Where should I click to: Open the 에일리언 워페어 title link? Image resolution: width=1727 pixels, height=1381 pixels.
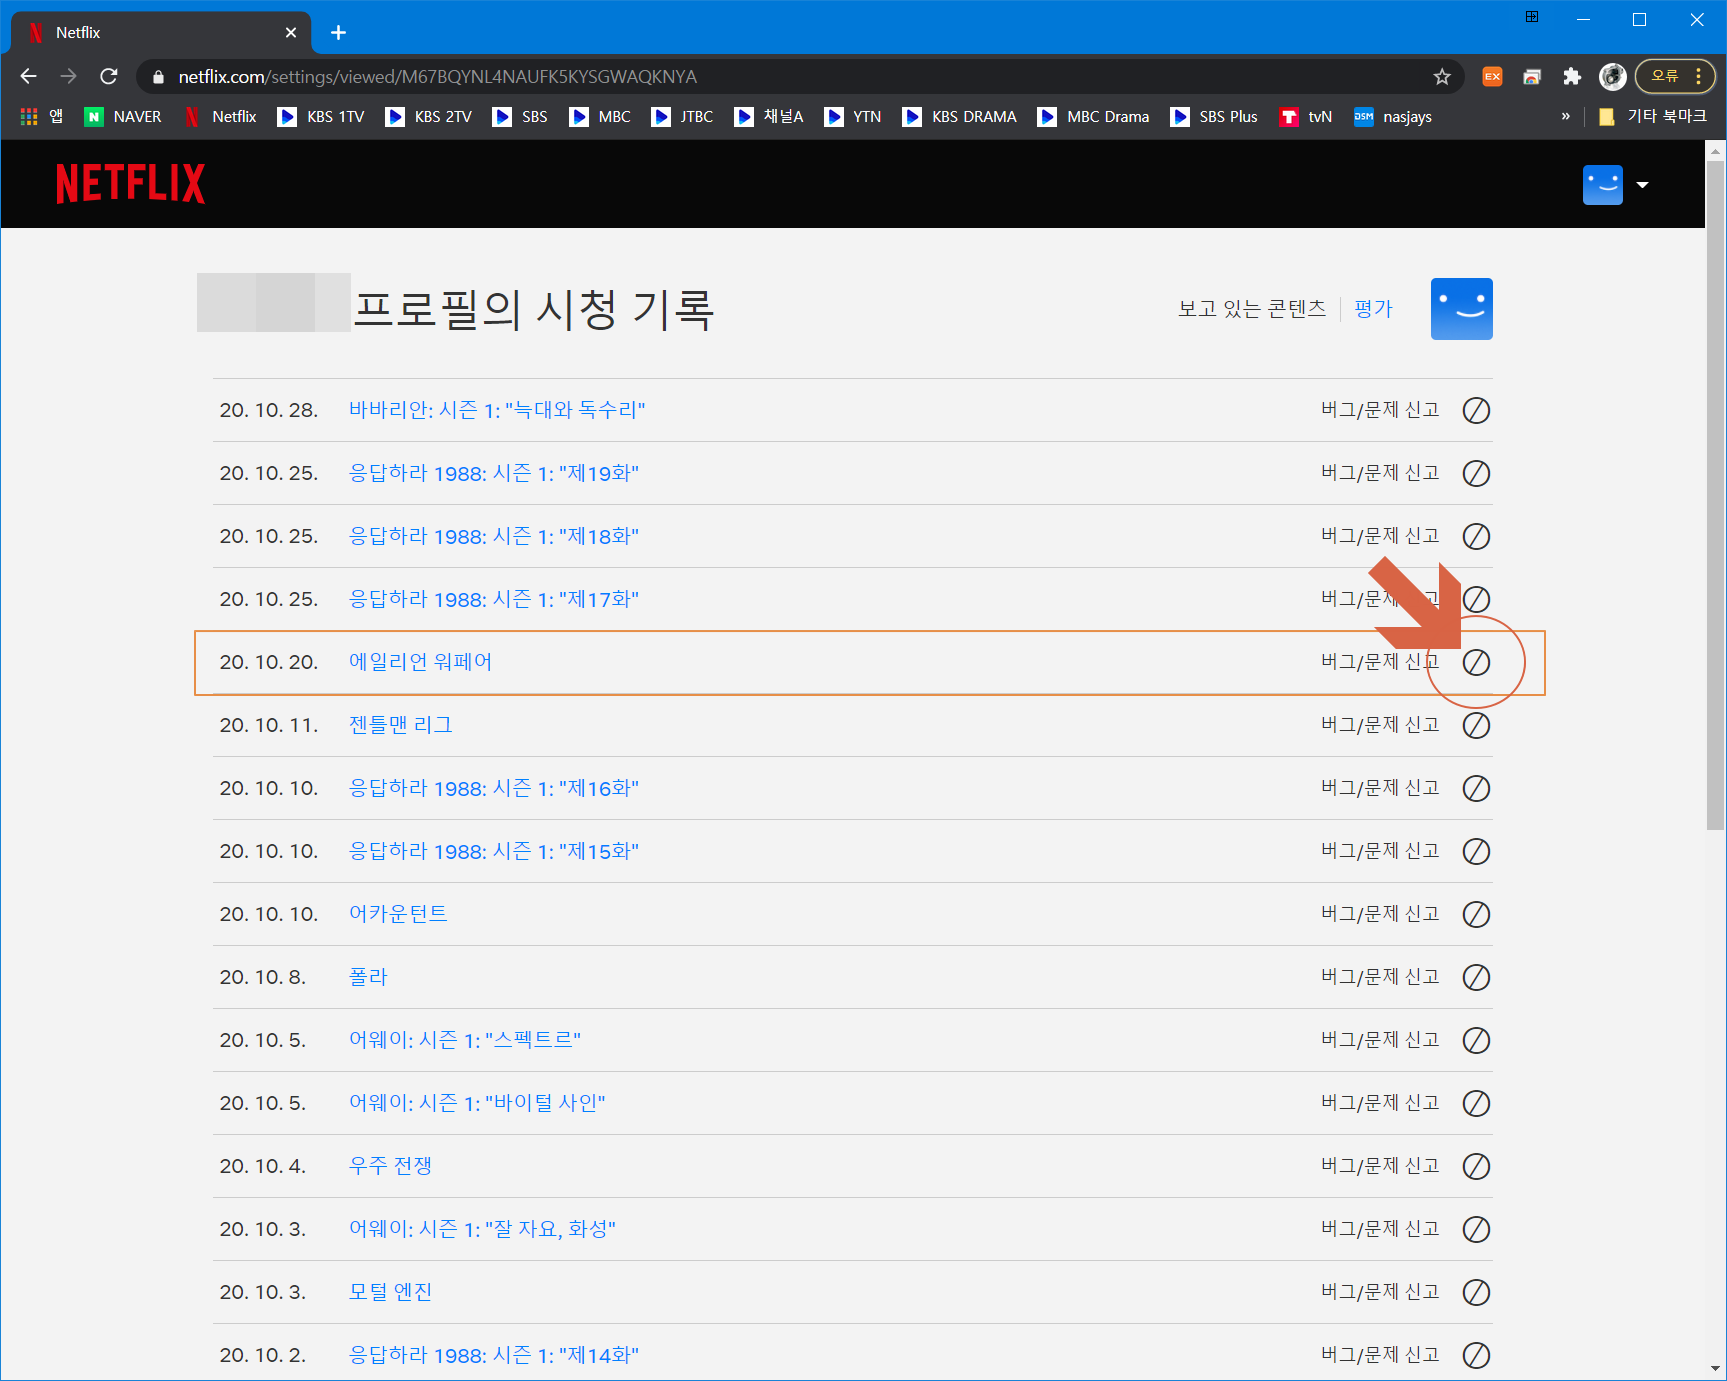(x=420, y=662)
